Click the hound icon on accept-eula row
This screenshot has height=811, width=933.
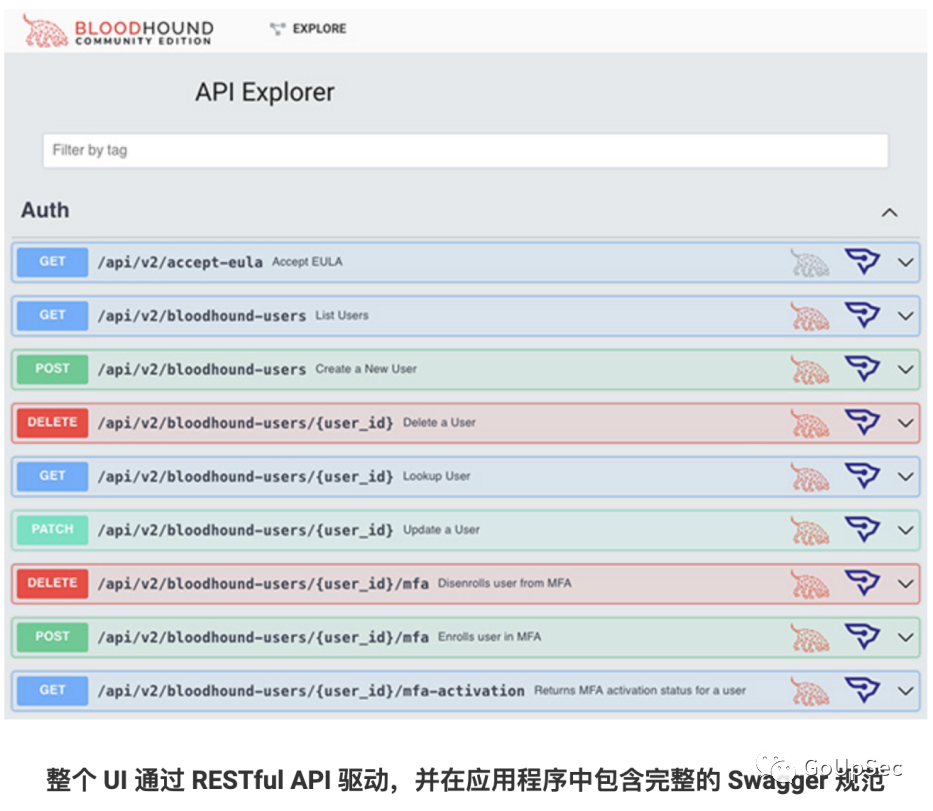point(810,262)
